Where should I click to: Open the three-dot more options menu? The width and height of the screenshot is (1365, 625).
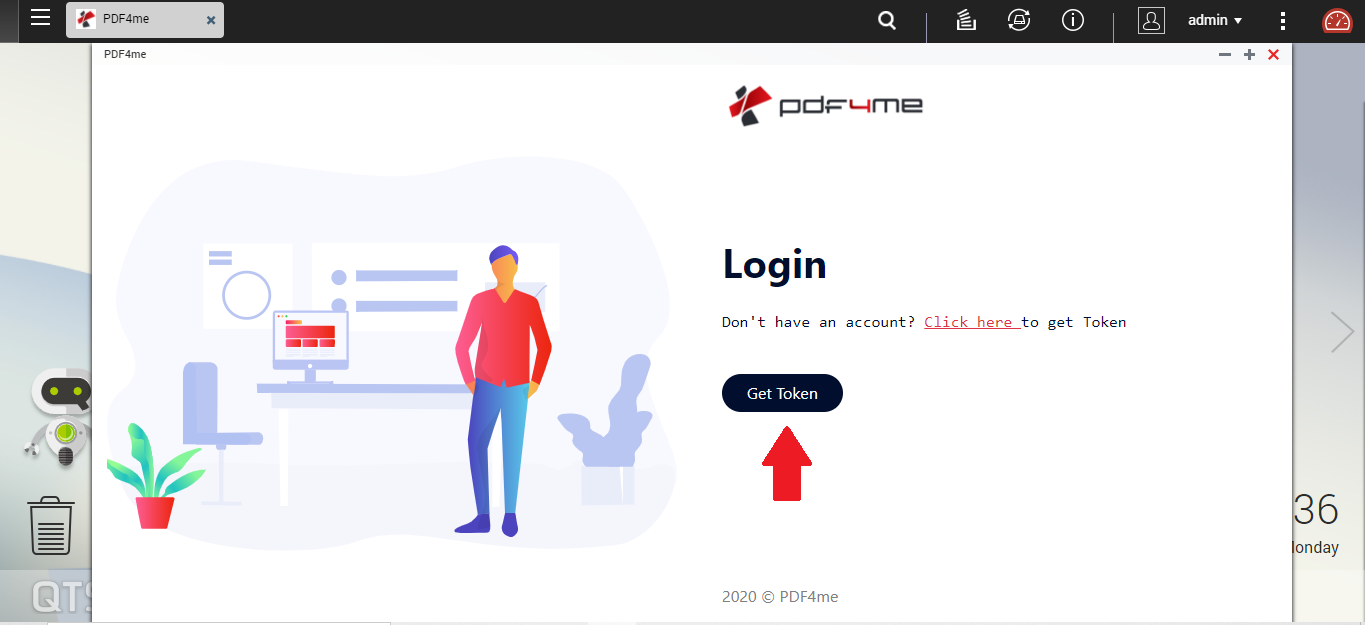(x=1283, y=20)
